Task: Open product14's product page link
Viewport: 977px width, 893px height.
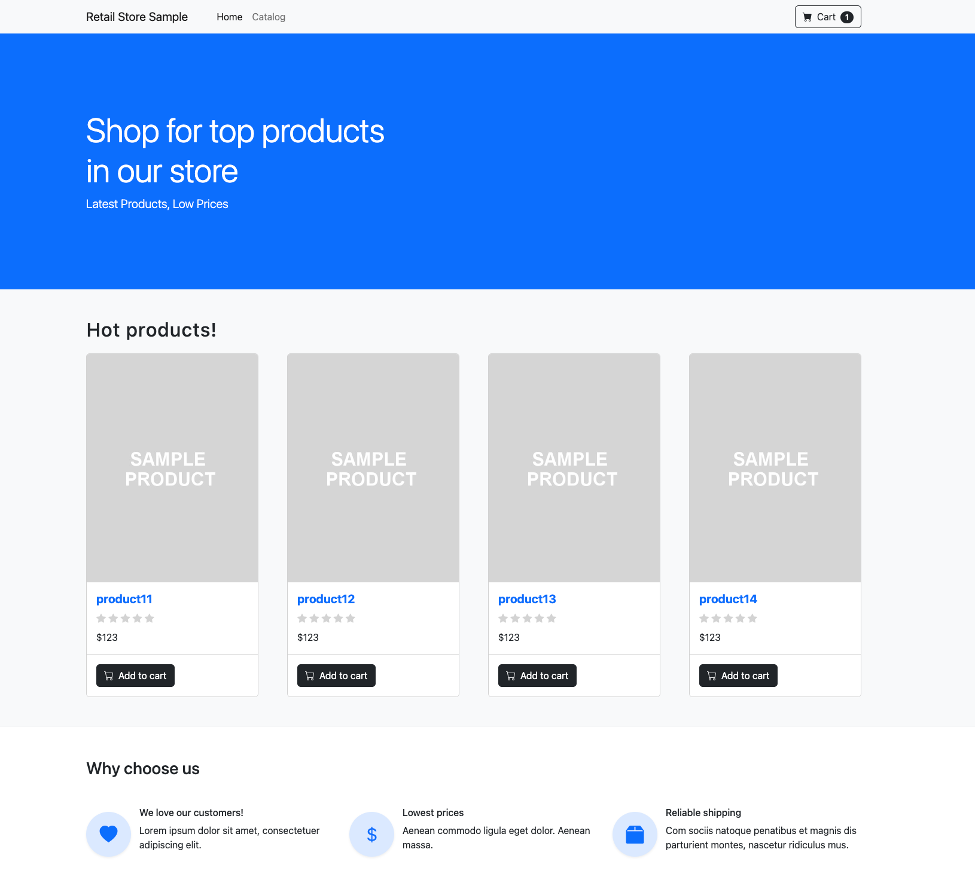Action: coord(727,598)
